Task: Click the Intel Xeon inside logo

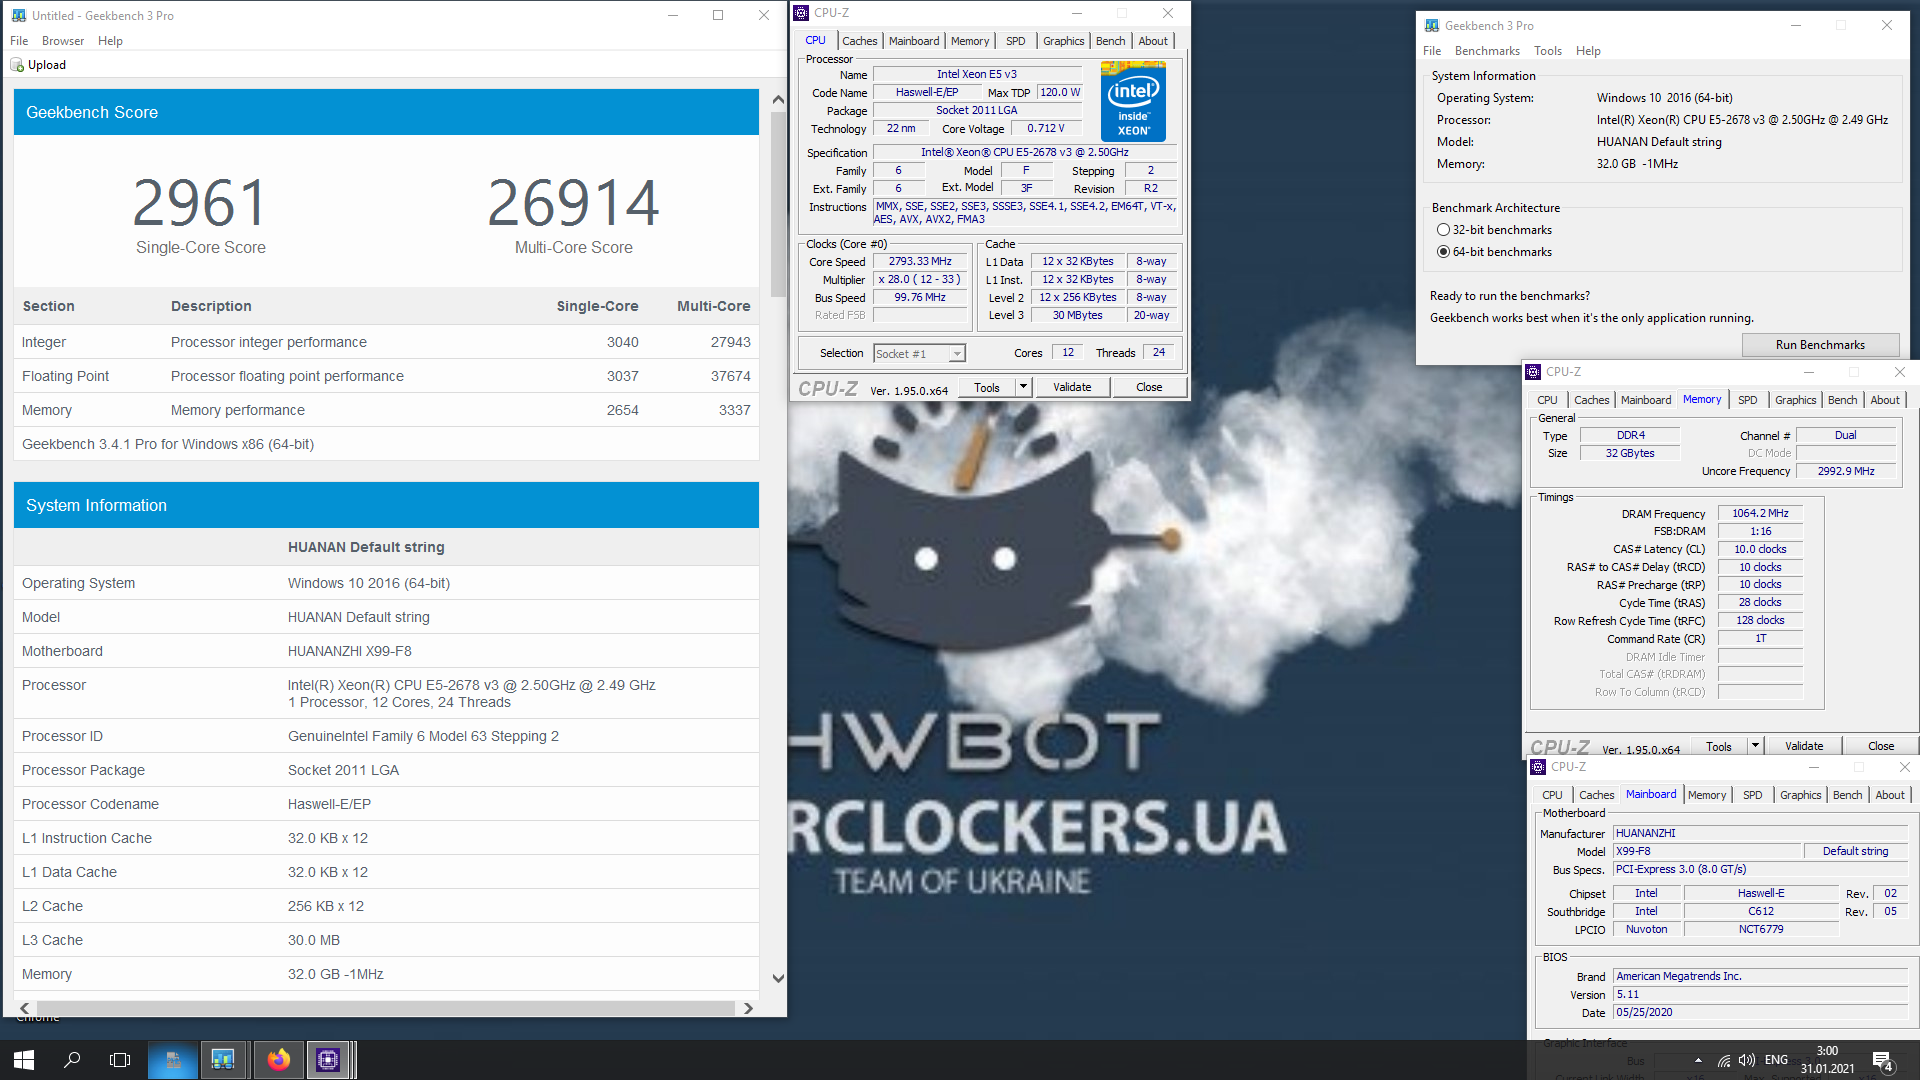Action: point(1133,101)
